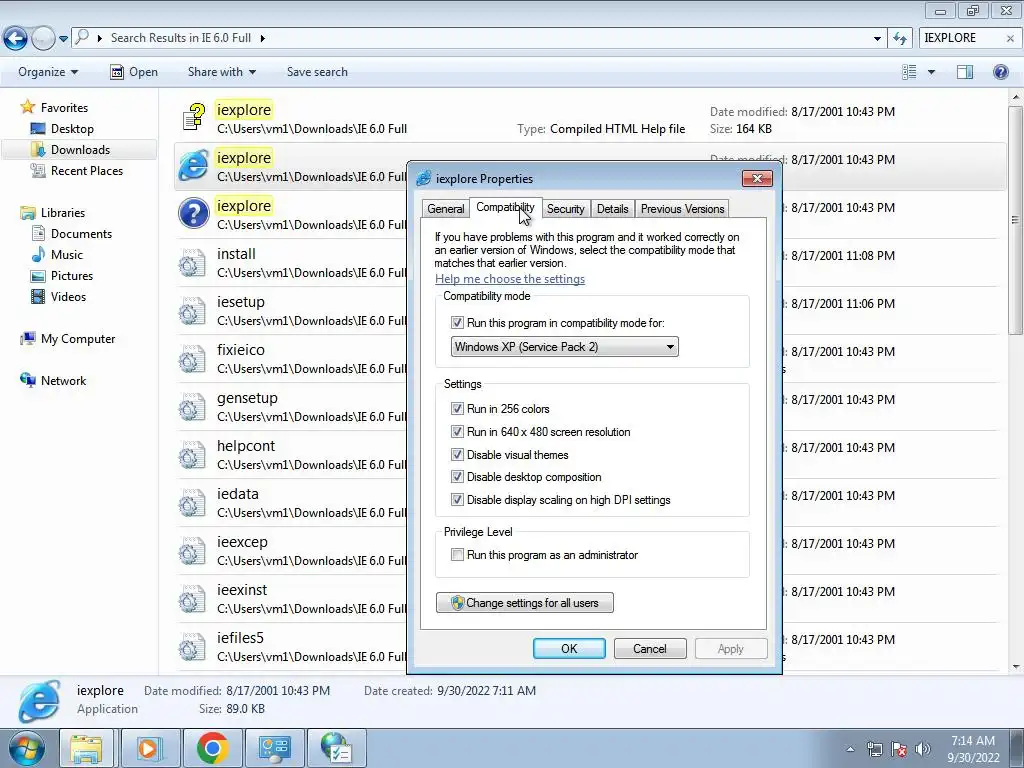
Task: Select the ieexinst file icon
Action: pyautogui.click(x=192, y=599)
